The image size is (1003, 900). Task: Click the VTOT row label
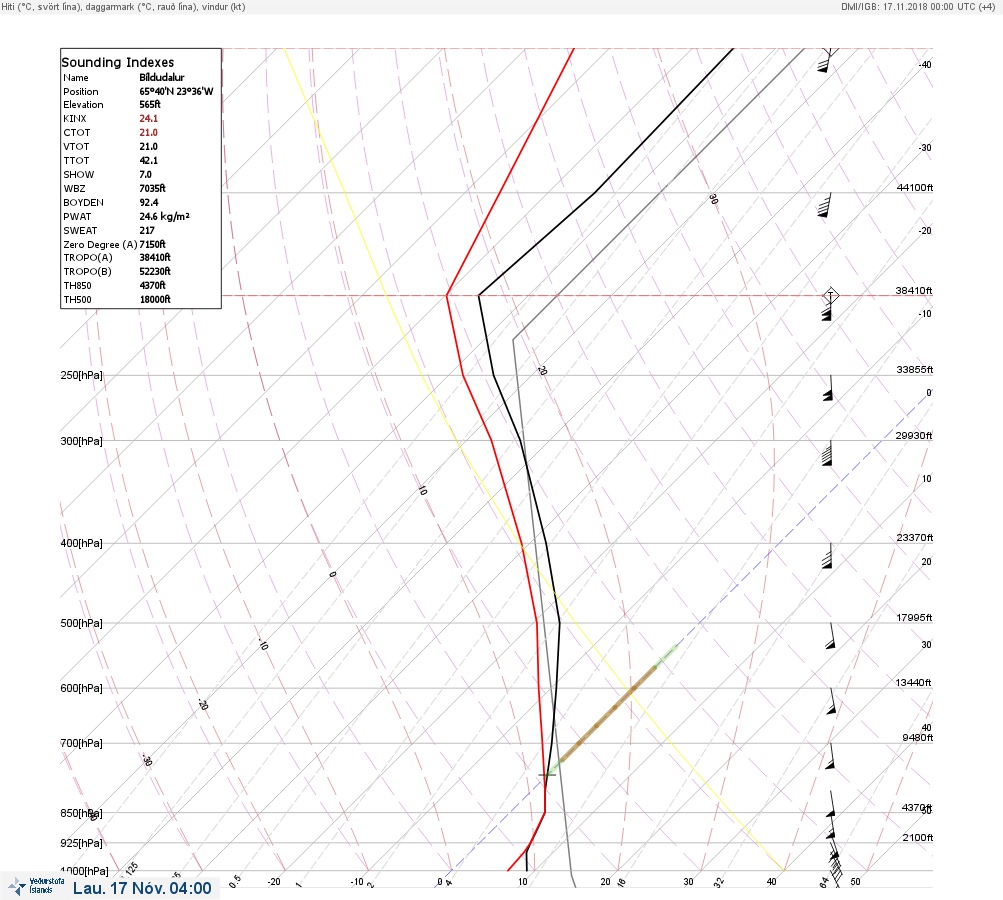pyautogui.click(x=76, y=146)
